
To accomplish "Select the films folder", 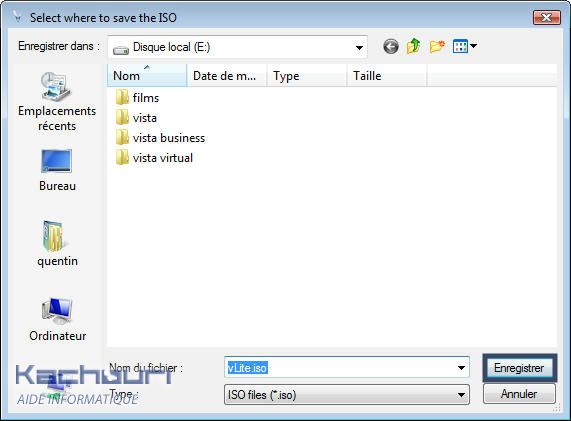I will (x=137, y=98).
